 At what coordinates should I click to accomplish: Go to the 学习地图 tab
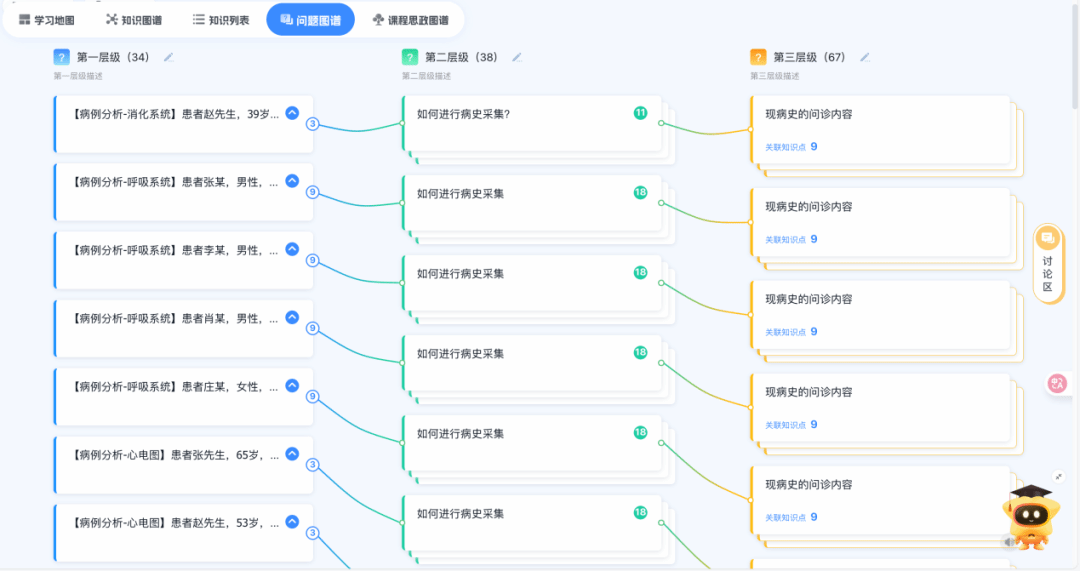pos(47,20)
